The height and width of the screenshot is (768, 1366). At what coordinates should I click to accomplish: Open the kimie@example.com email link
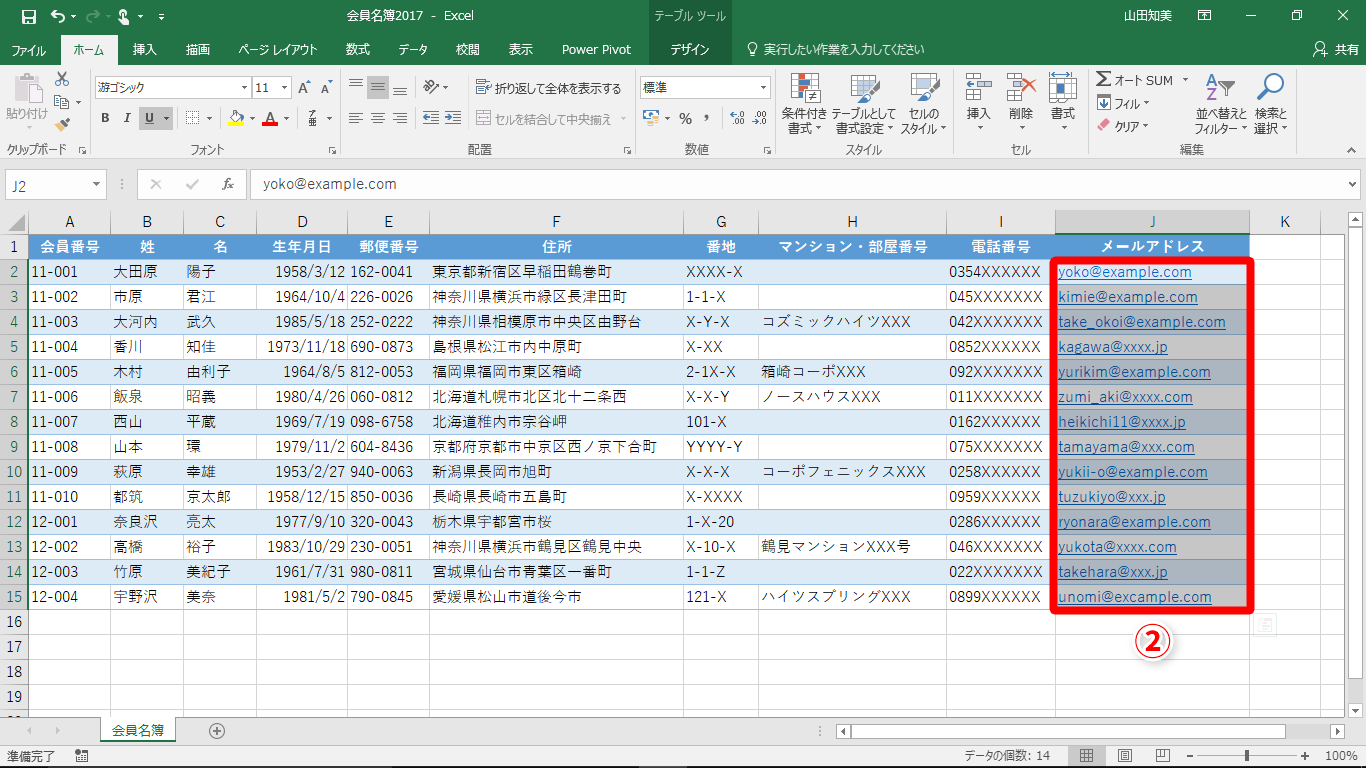pos(1128,297)
